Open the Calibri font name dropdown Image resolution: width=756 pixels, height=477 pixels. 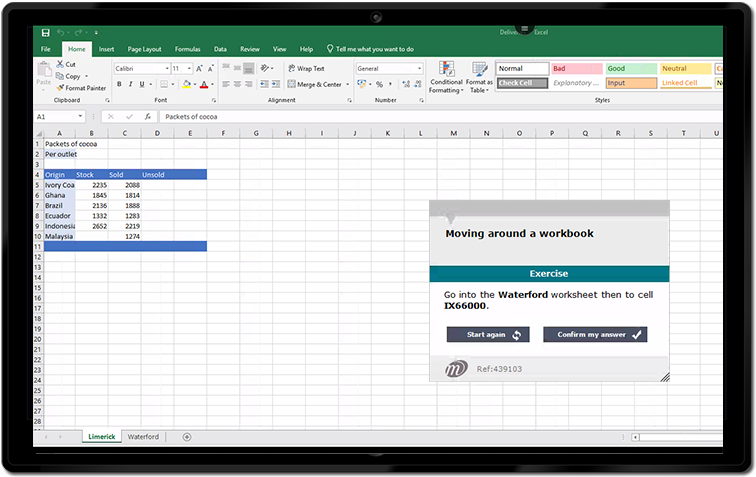165,69
